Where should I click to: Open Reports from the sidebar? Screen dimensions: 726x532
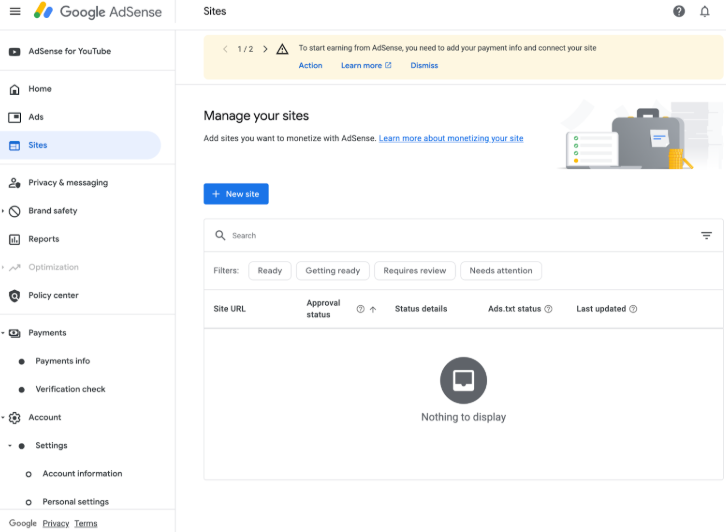coord(43,239)
